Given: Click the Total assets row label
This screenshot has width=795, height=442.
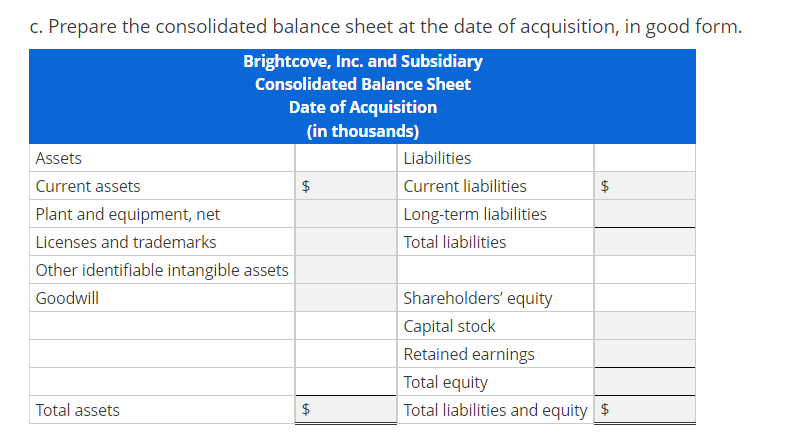Looking at the screenshot, I should pyautogui.click(x=78, y=410).
